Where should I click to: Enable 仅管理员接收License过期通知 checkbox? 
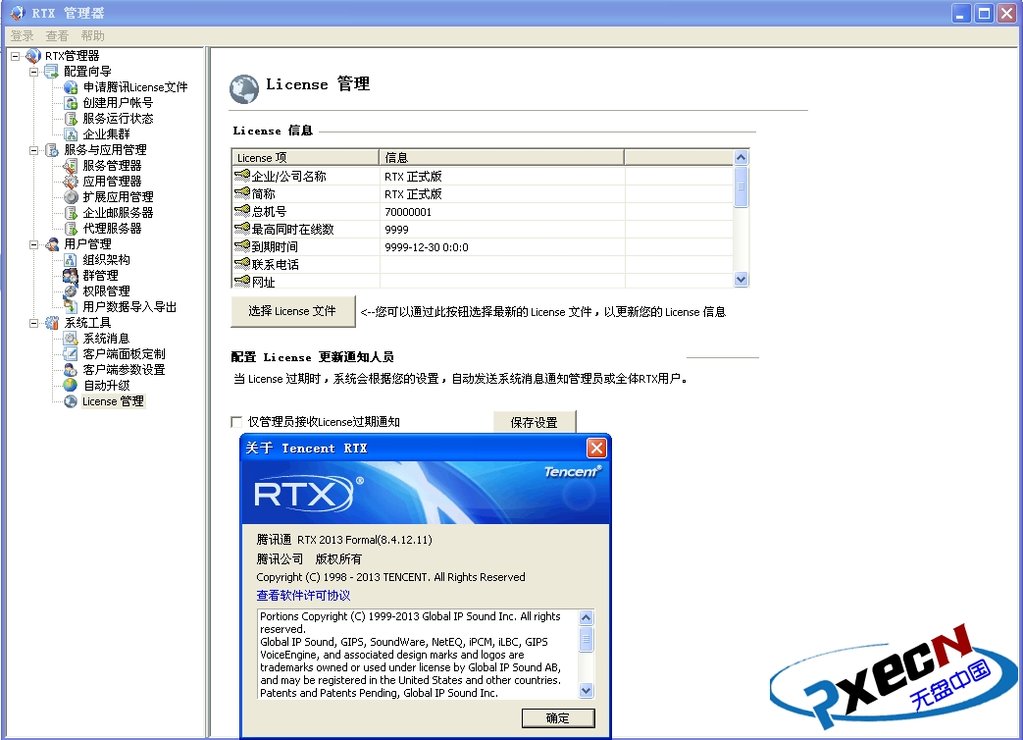click(237, 422)
